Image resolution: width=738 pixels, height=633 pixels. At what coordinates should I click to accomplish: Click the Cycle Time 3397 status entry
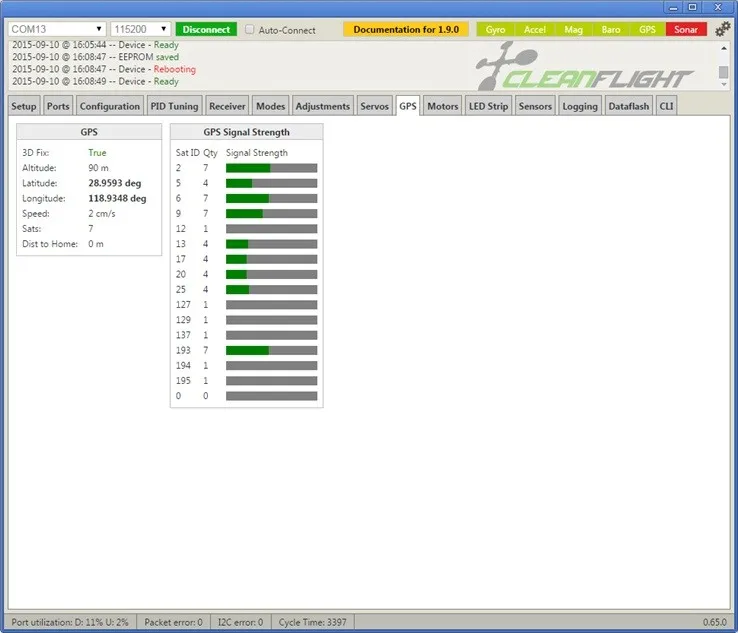pos(312,622)
